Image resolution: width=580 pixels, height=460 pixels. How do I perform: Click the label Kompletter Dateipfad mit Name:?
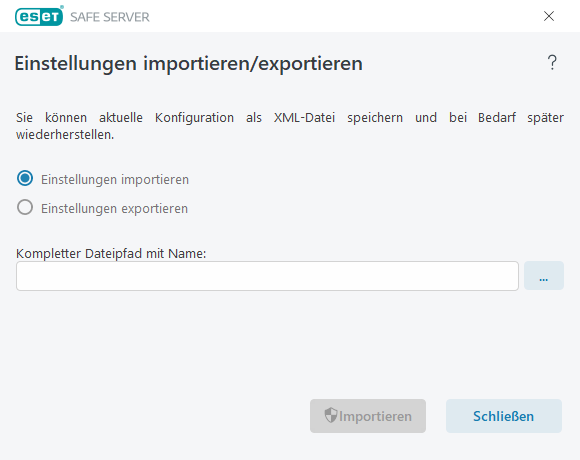(111, 254)
